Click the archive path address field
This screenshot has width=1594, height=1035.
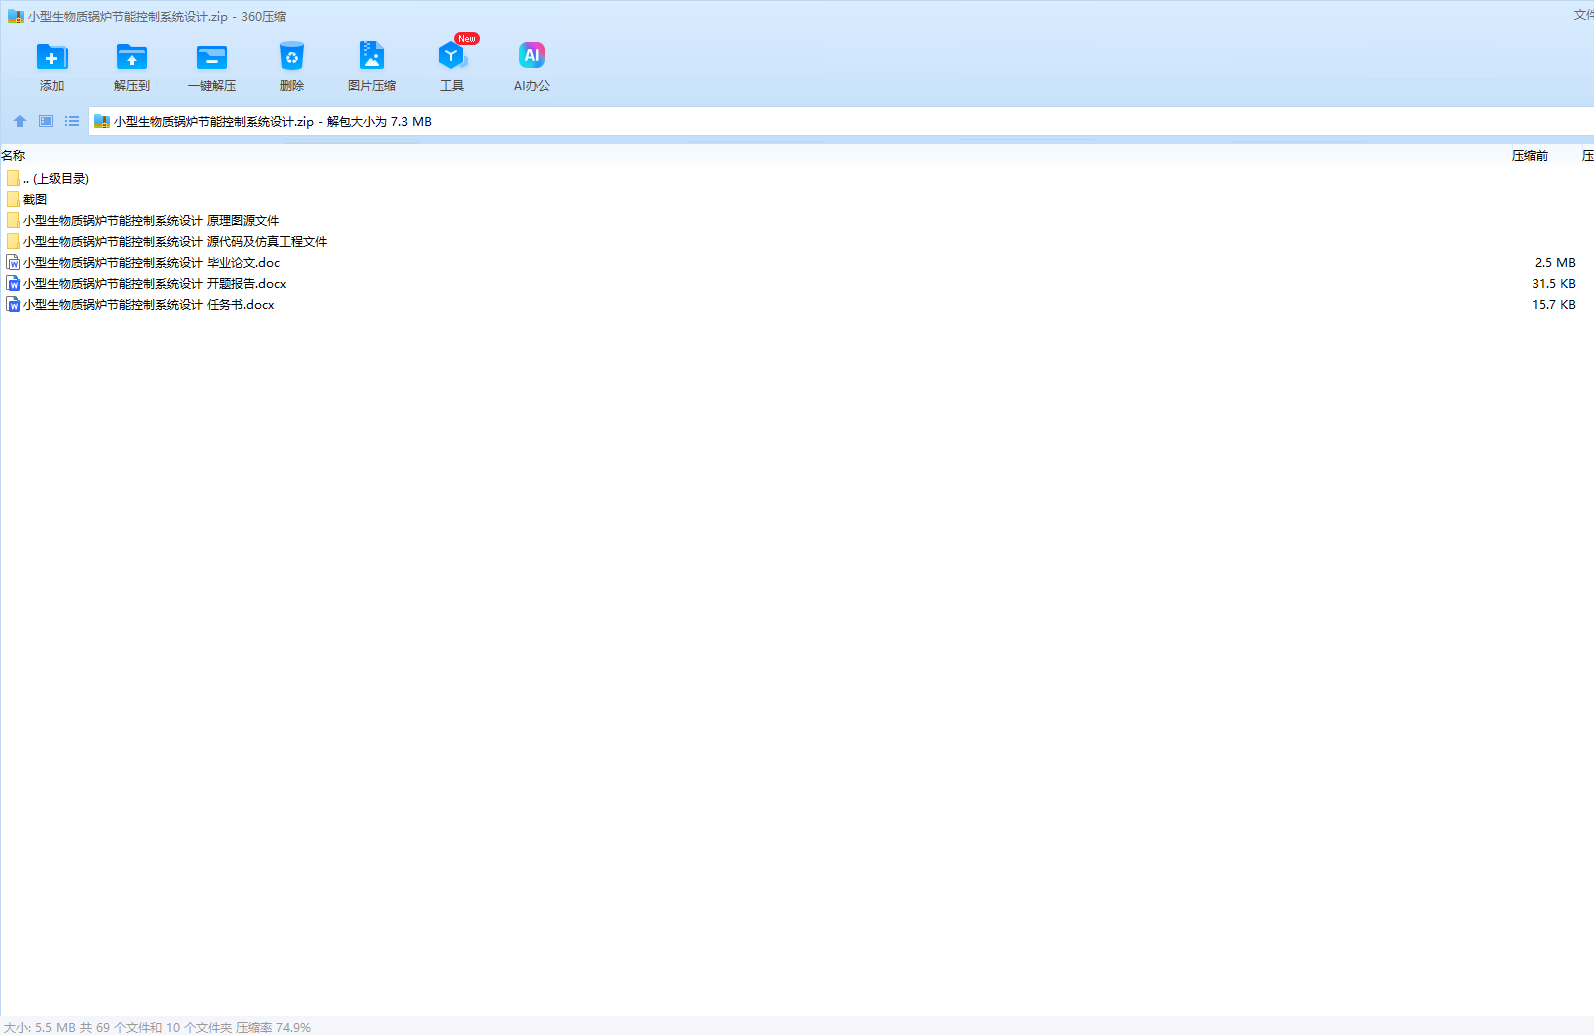coord(800,121)
